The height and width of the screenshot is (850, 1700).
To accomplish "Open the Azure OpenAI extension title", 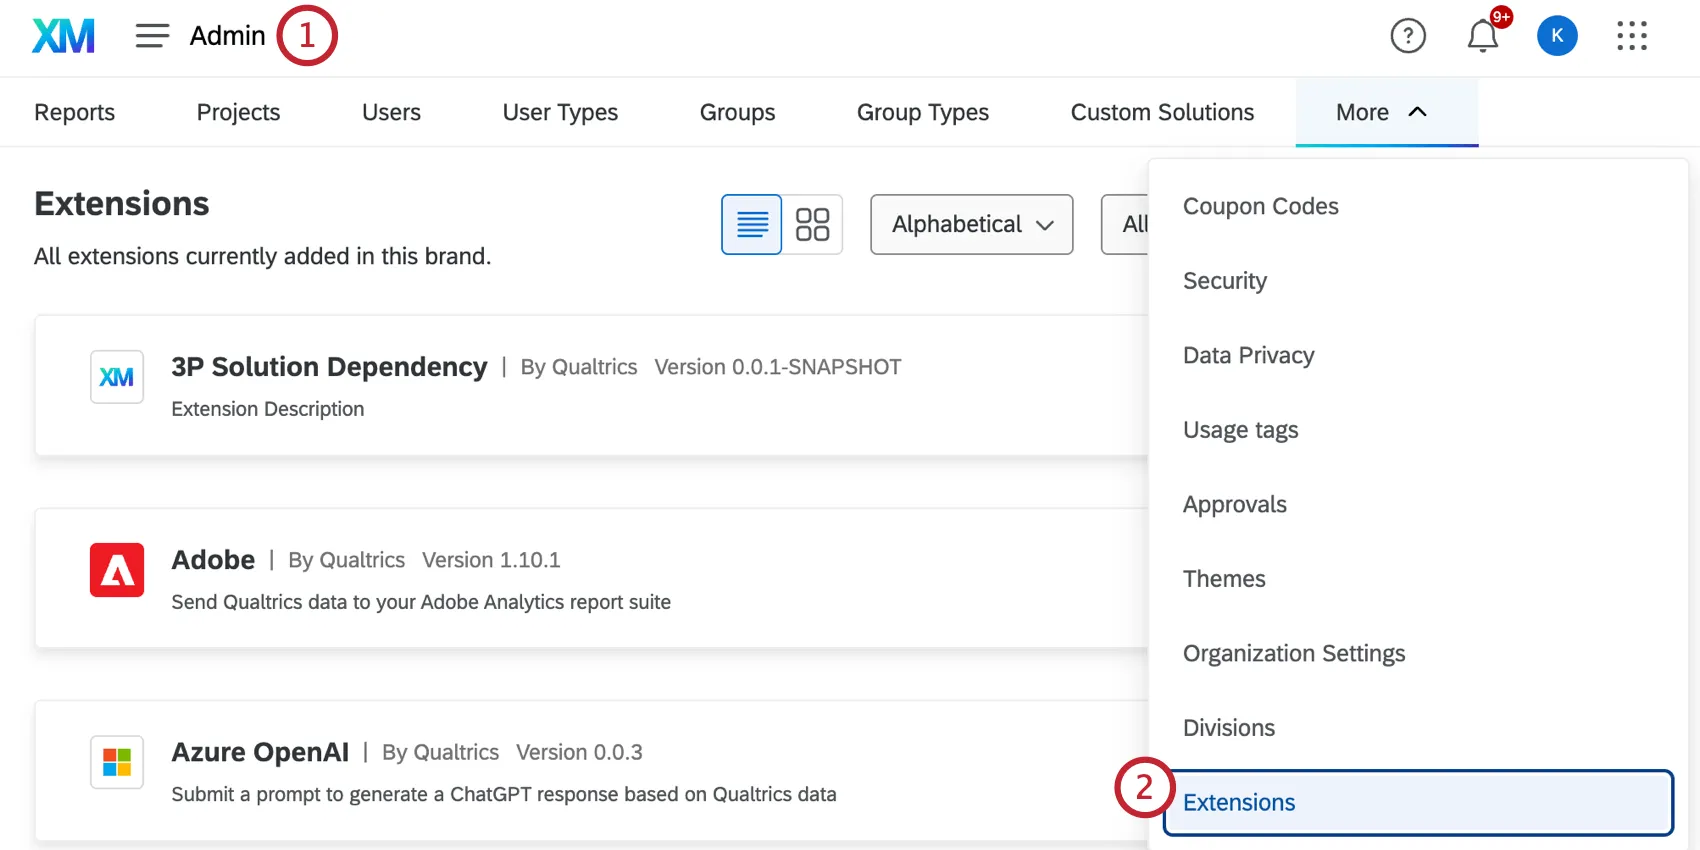I will tap(260, 752).
